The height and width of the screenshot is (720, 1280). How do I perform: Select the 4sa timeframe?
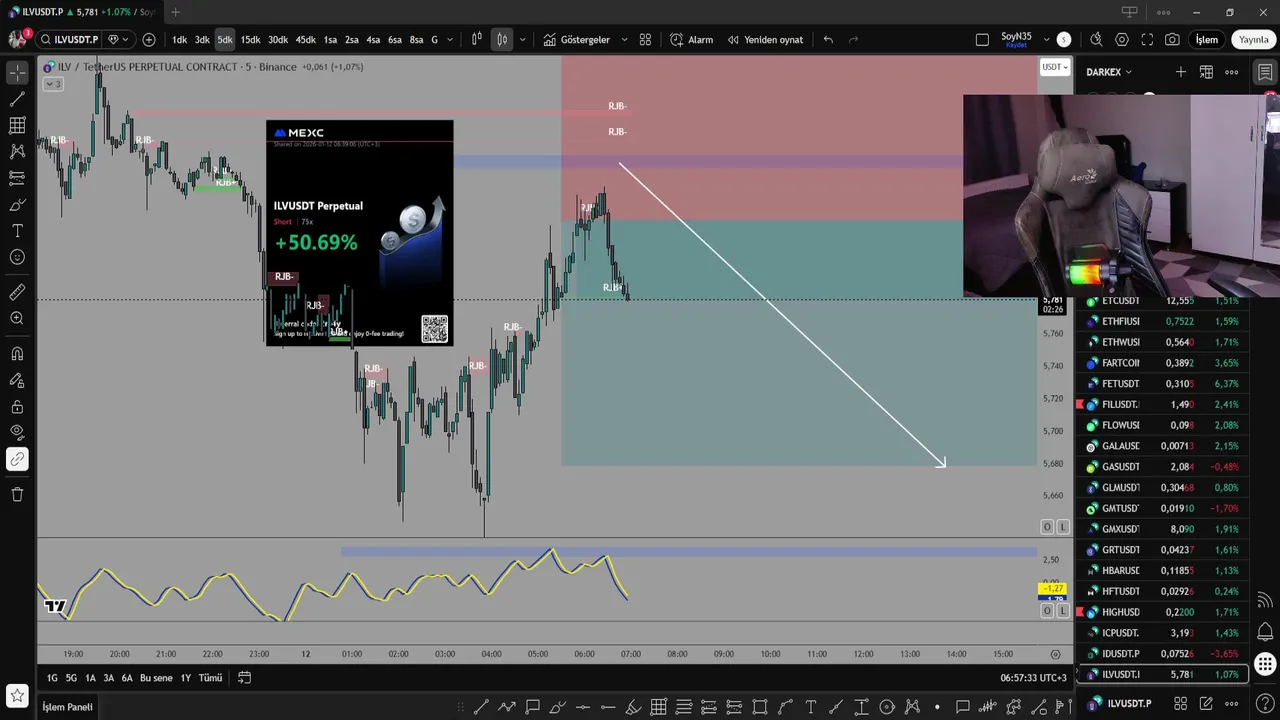[x=373, y=40]
